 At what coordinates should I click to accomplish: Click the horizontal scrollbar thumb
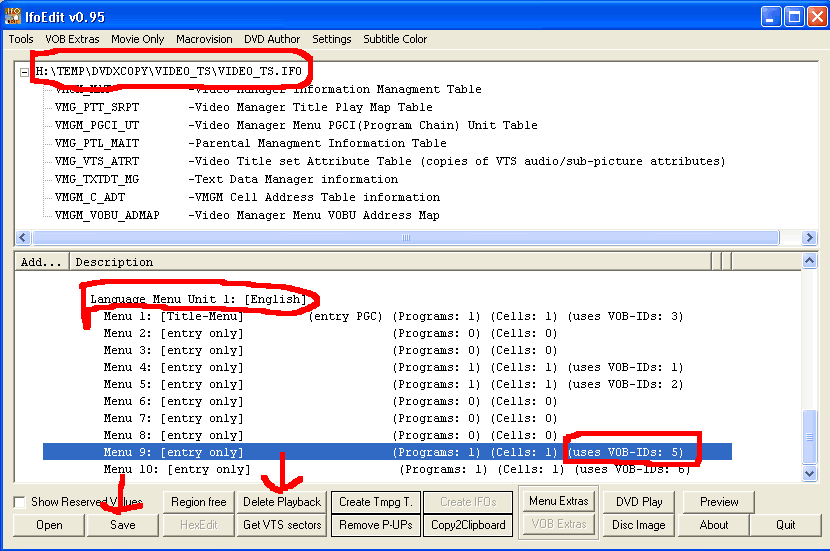click(x=406, y=238)
